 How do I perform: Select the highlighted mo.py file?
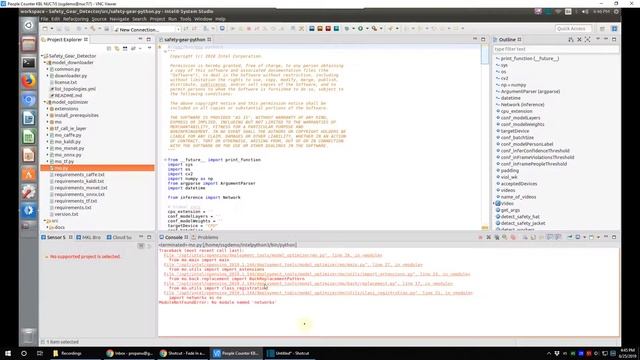coord(98,168)
